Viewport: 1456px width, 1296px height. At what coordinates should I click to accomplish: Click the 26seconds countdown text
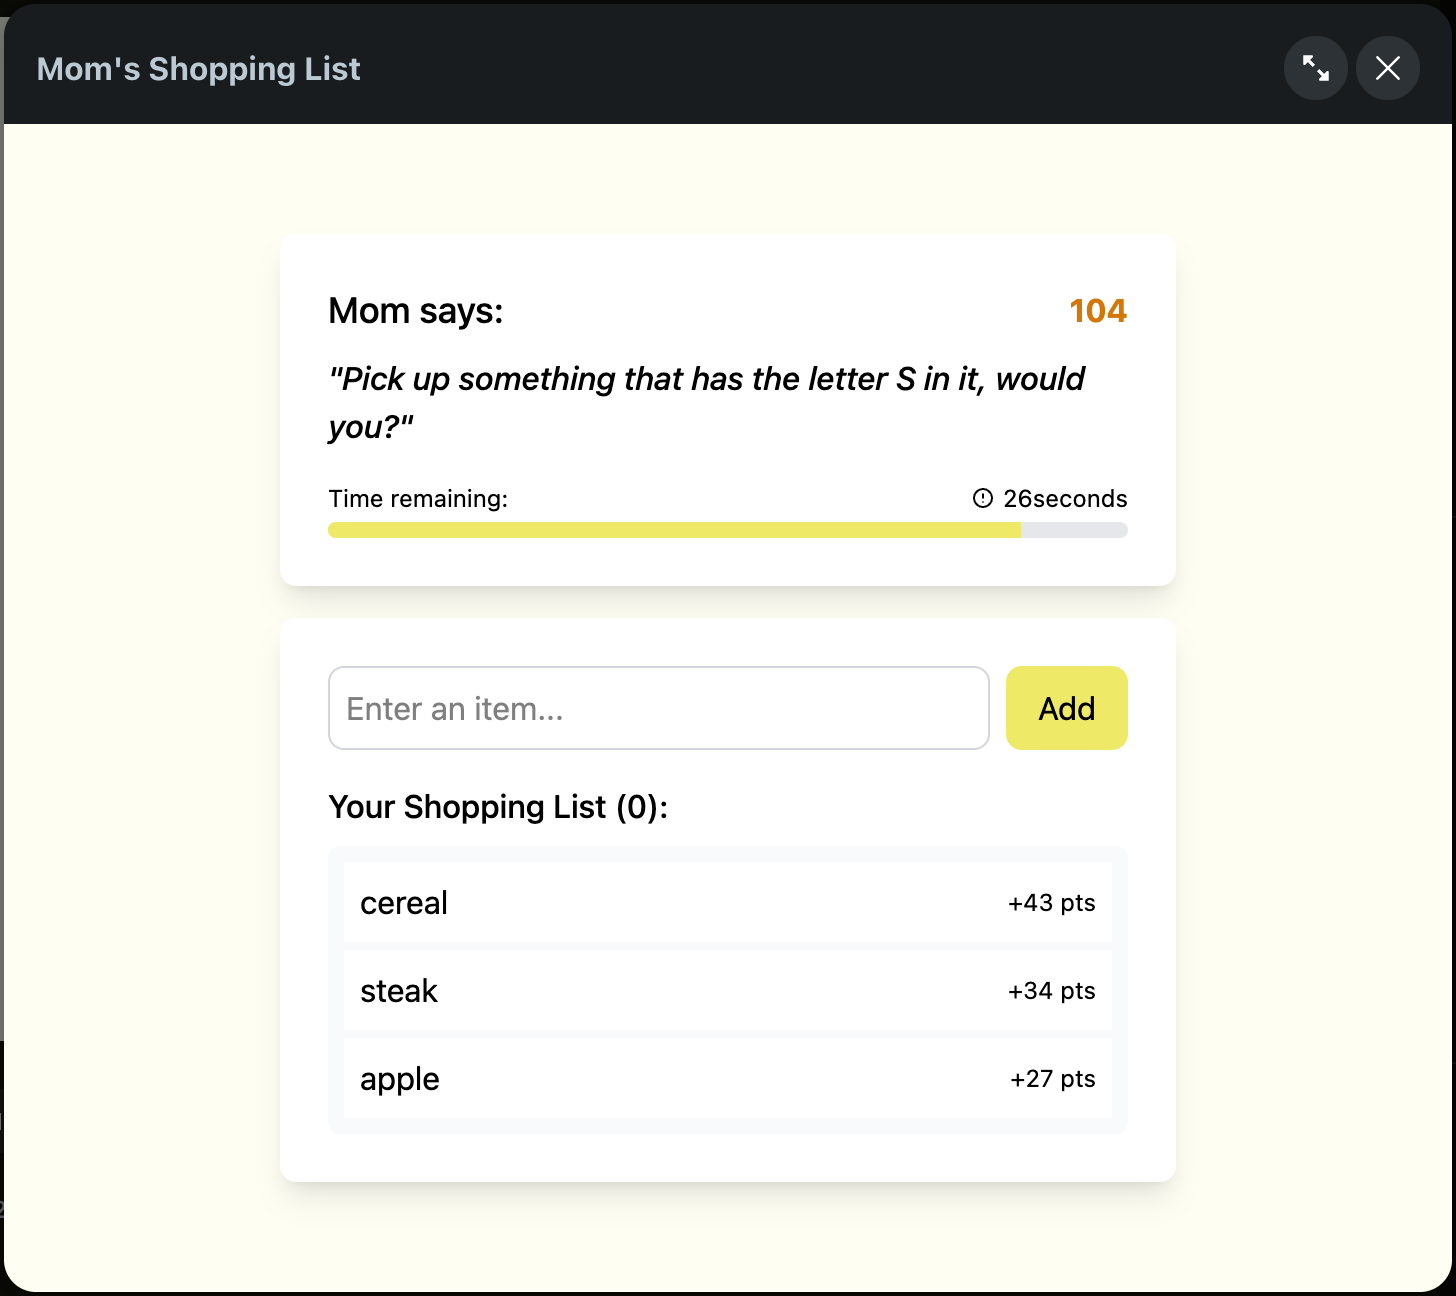(1065, 498)
